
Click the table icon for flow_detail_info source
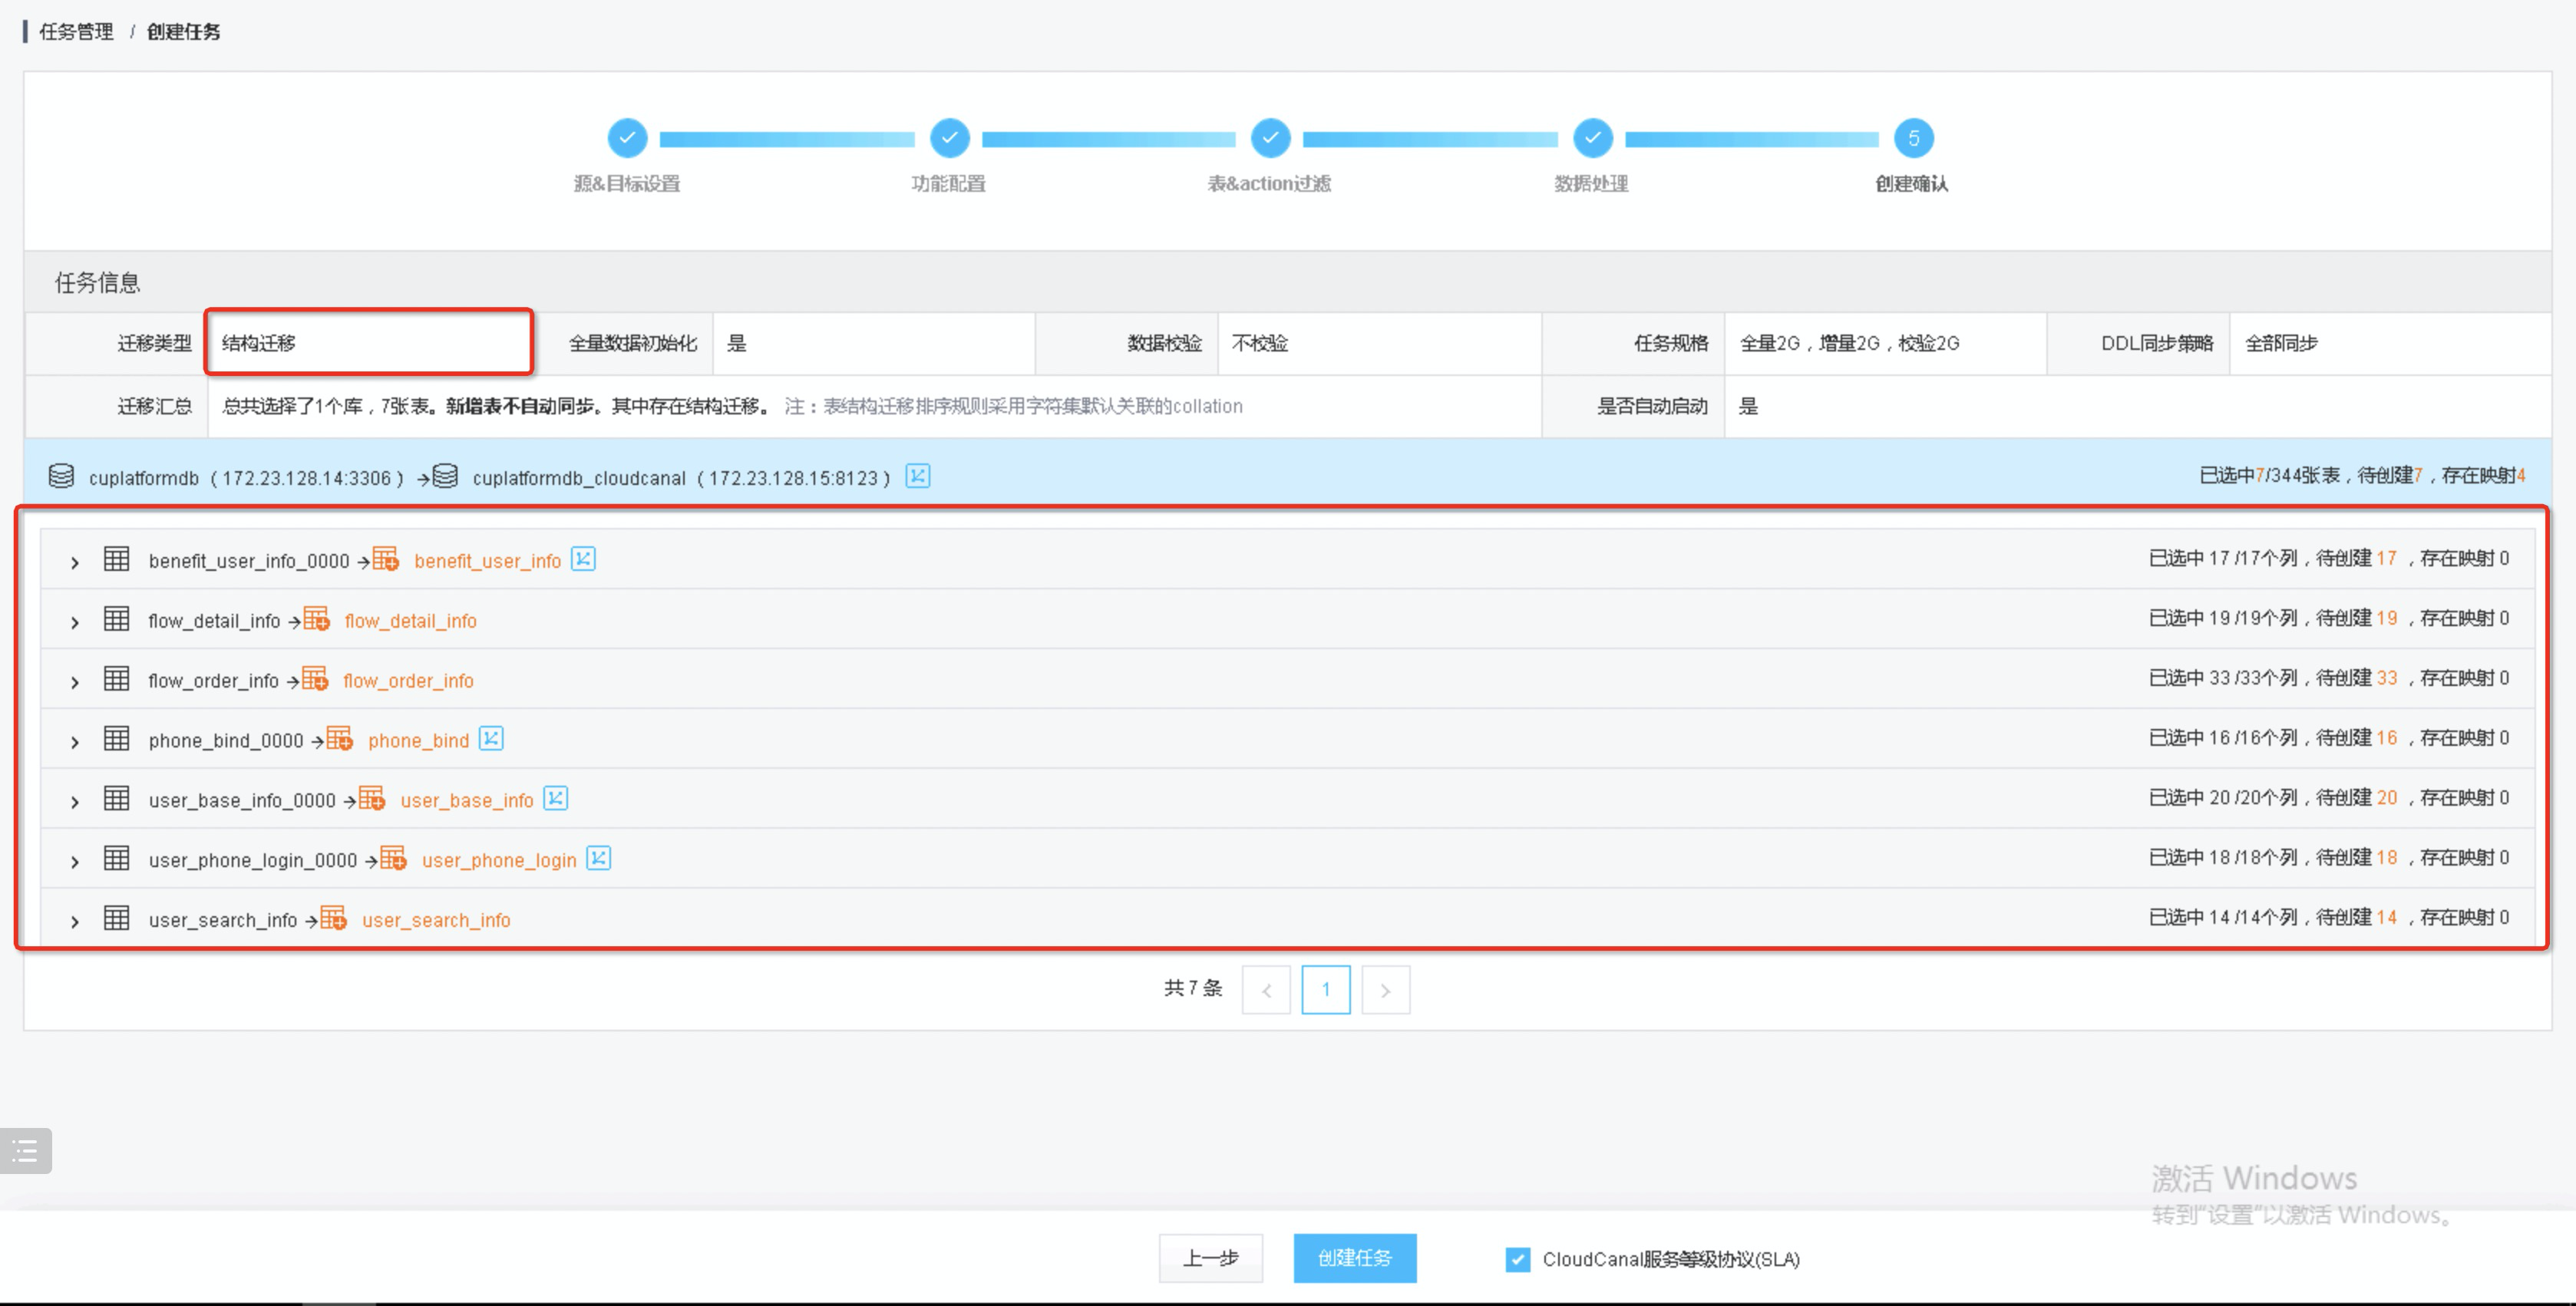pos(117,619)
